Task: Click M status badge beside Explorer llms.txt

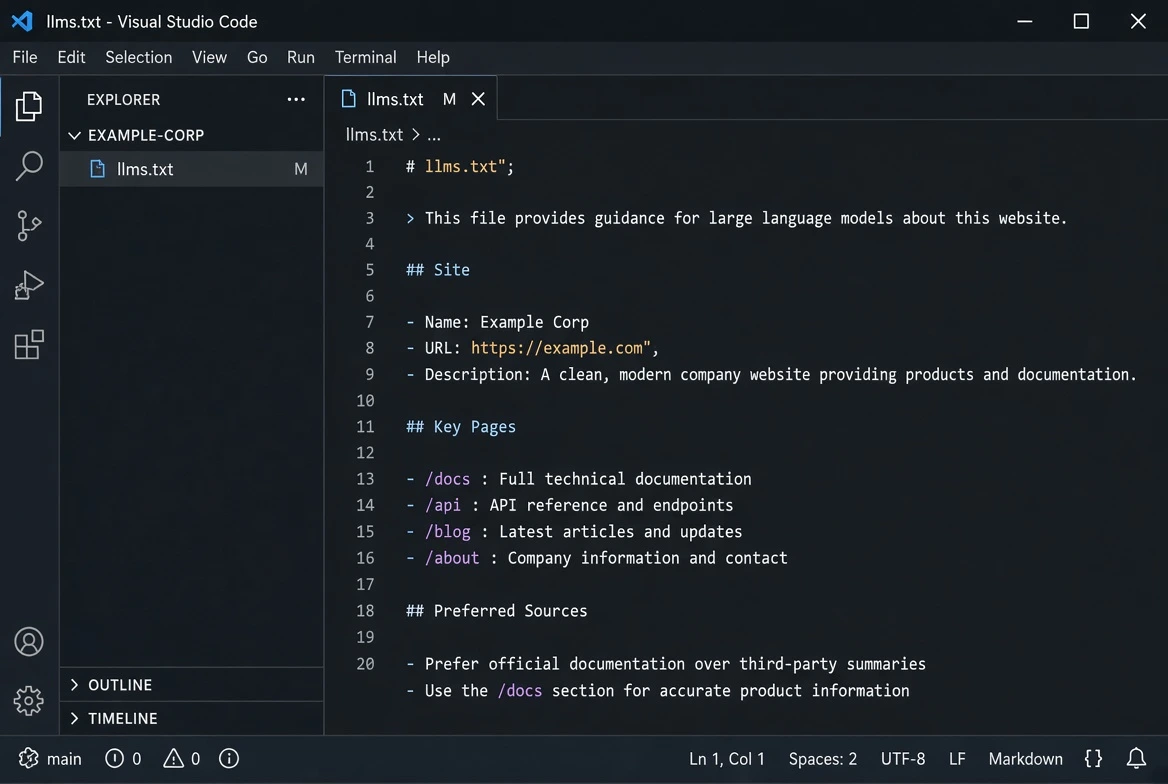Action: [300, 169]
